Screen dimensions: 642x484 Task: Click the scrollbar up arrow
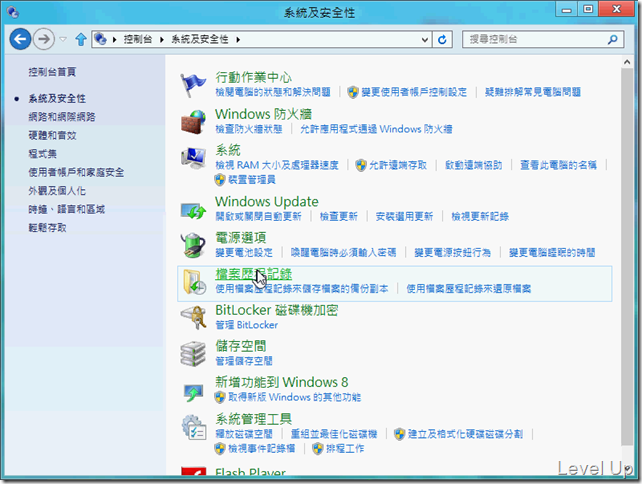tap(627, 62)
